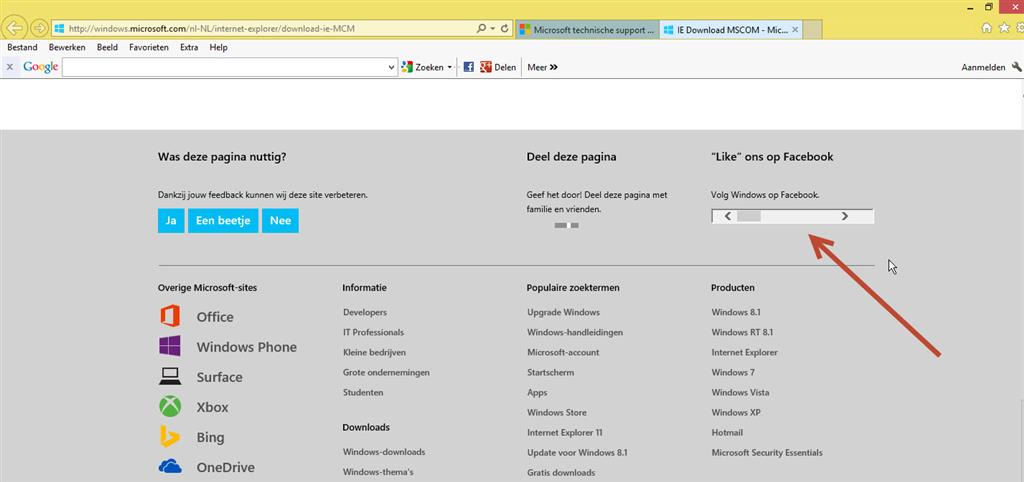Open the Windows RT 8.1 link

742,332
